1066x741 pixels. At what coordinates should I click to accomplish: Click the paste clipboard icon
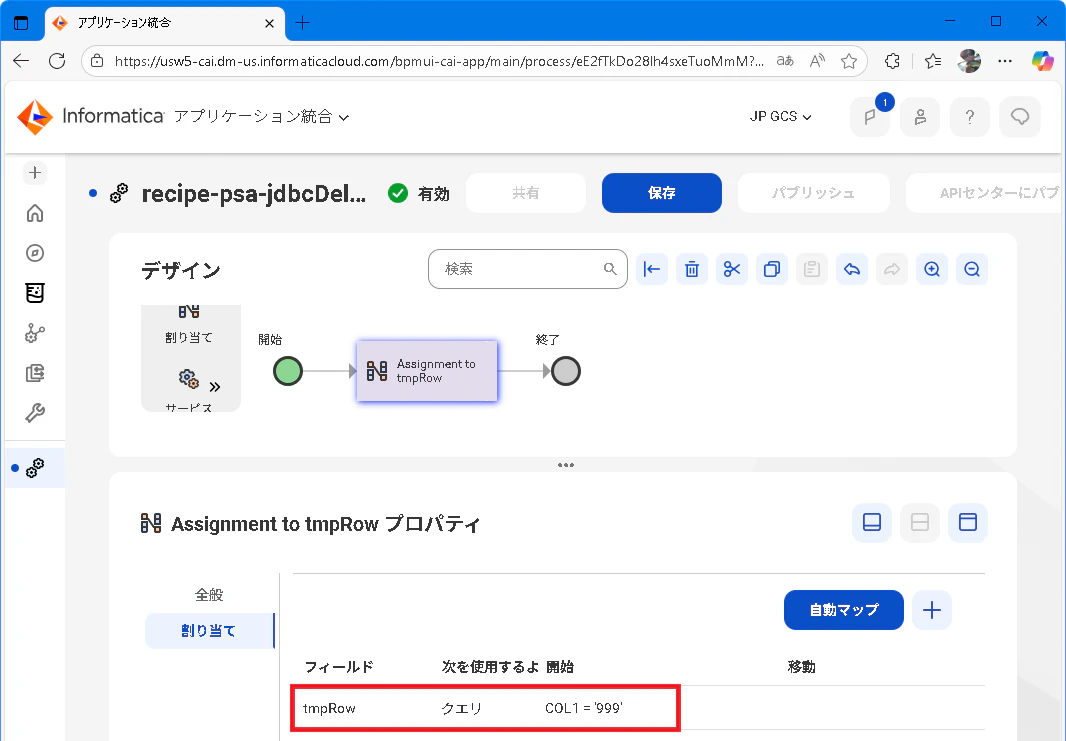coord(812,269)
